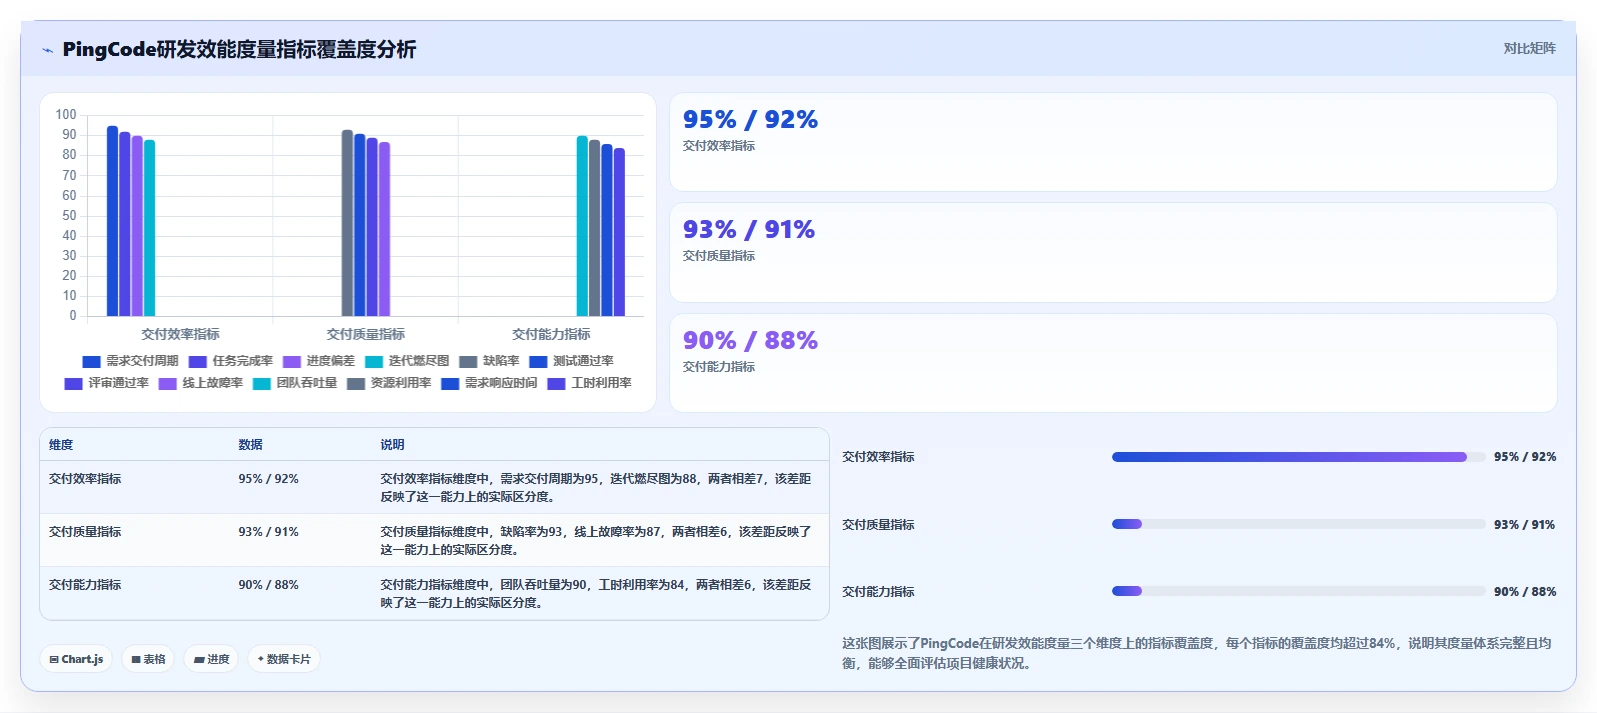Toggle 任务完成率 legend series
Viewport: 1597px width, 713px height.
(231, 361)
